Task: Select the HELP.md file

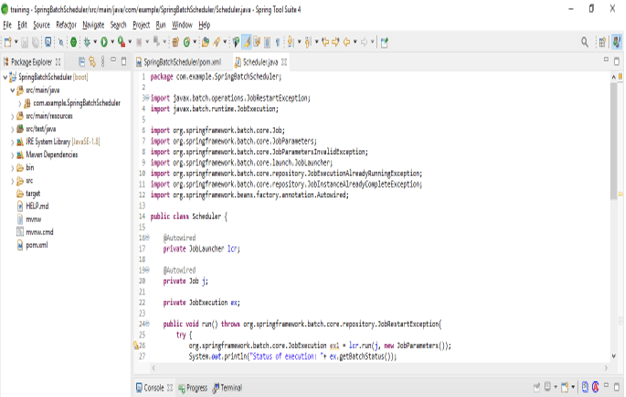Action: (x=32, y=206)
